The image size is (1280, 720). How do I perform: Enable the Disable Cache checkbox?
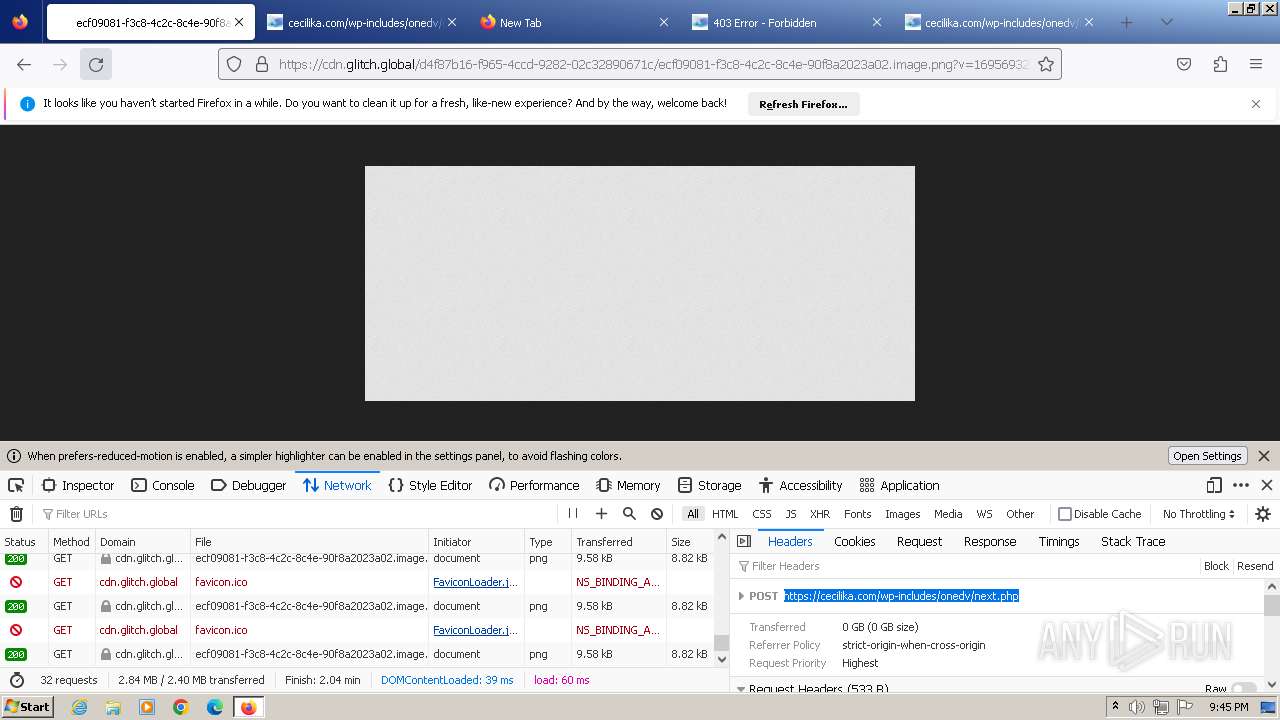pos(1065,514)
